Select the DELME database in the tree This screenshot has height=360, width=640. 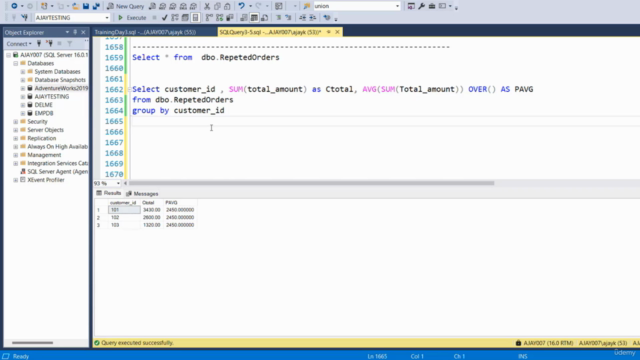(x=44, y=105)
